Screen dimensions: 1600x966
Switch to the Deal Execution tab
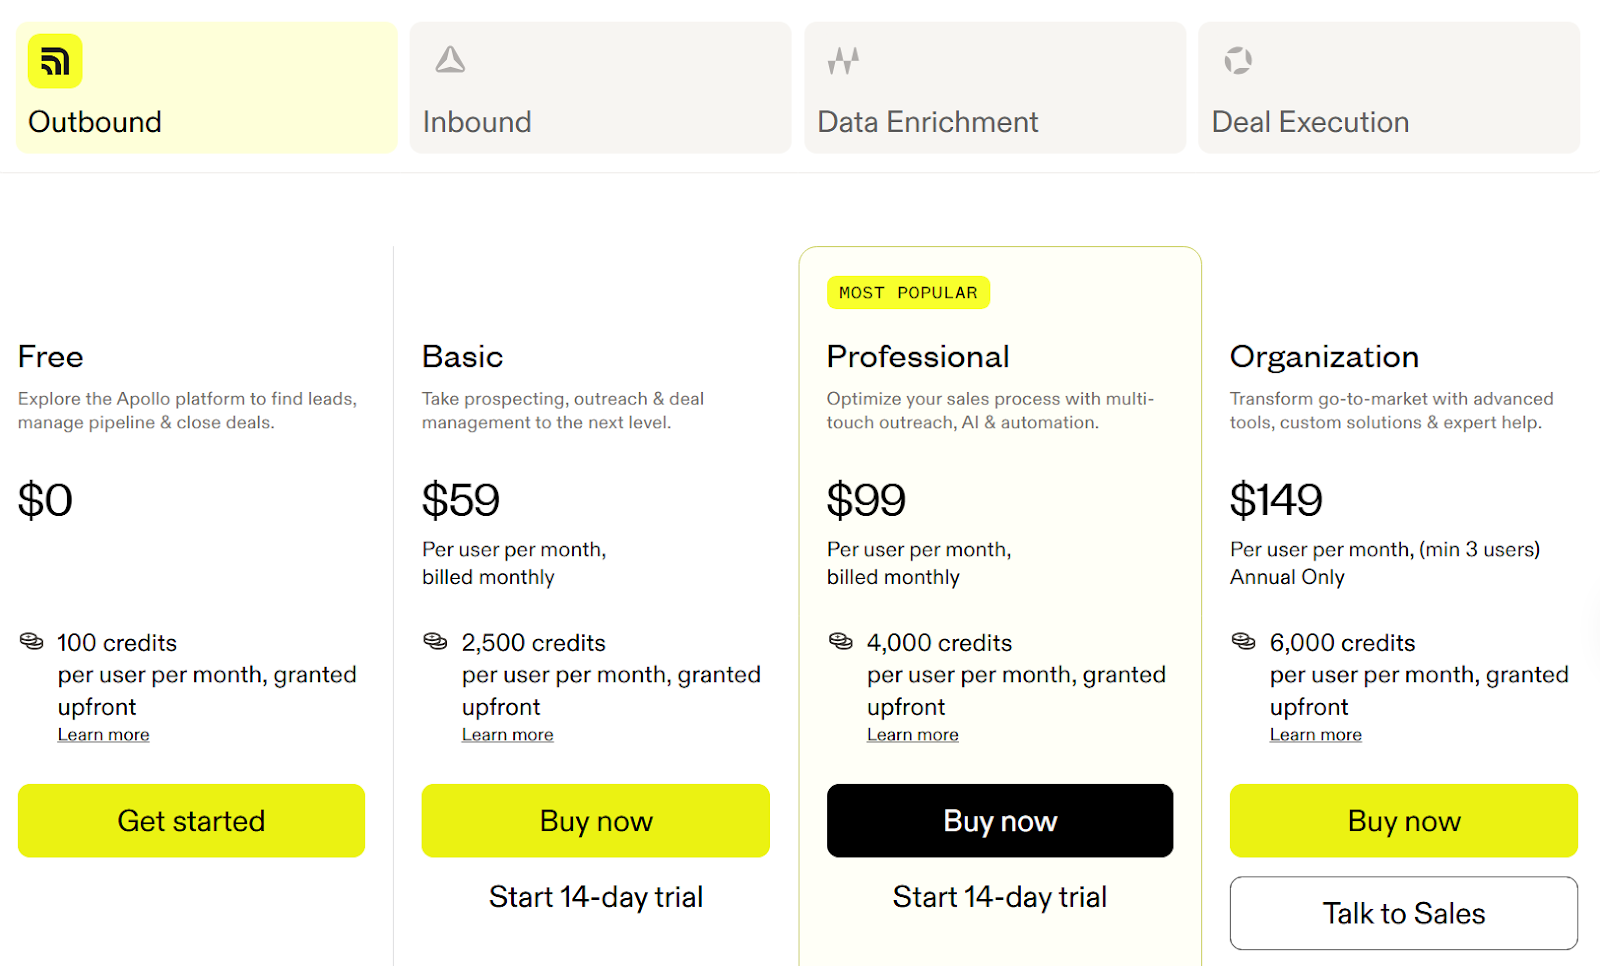[x=1388, y=88]
